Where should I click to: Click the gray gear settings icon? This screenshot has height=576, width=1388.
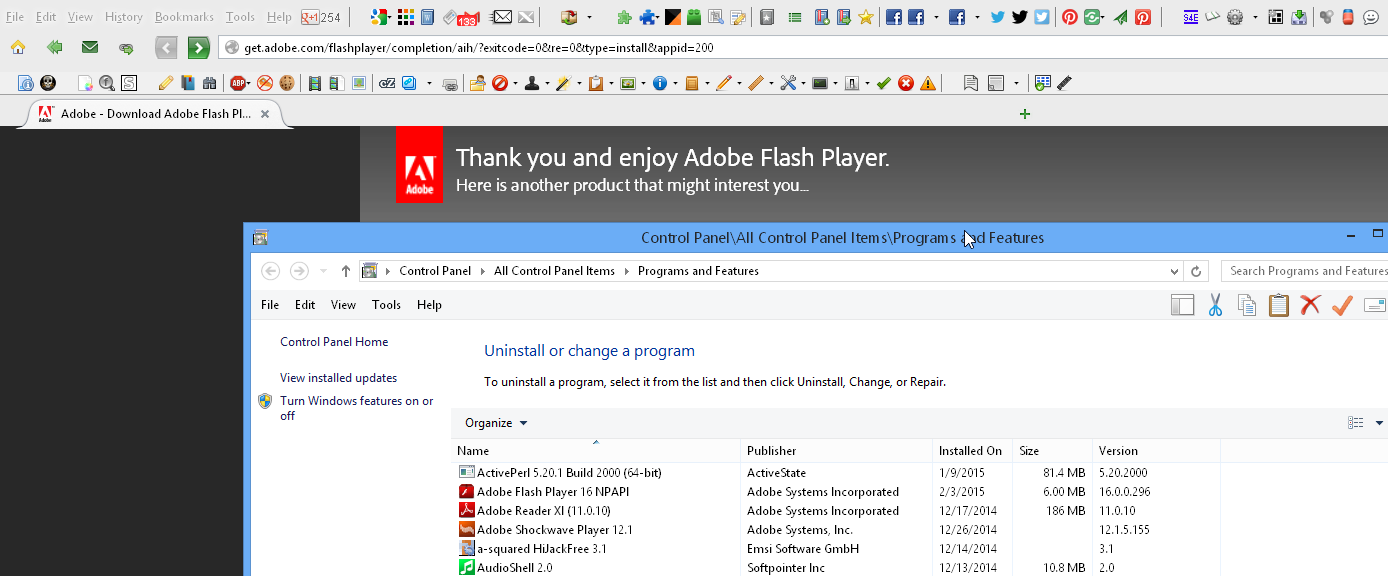point(1235,17)
